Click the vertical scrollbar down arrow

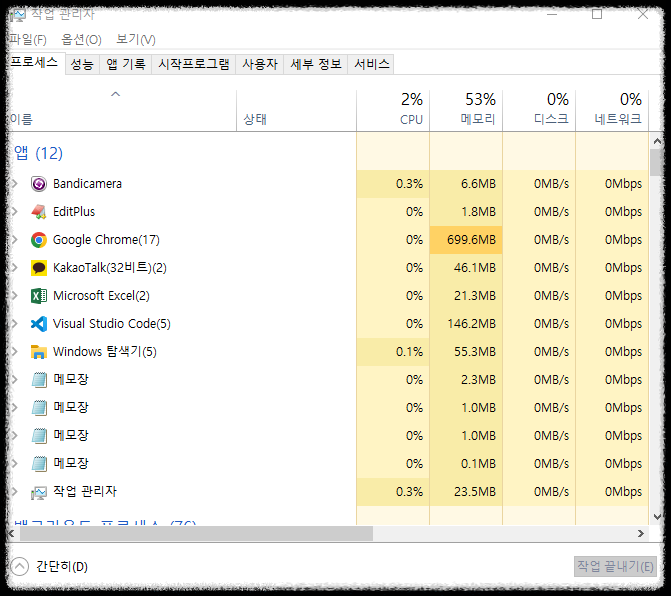coord(657,517)
